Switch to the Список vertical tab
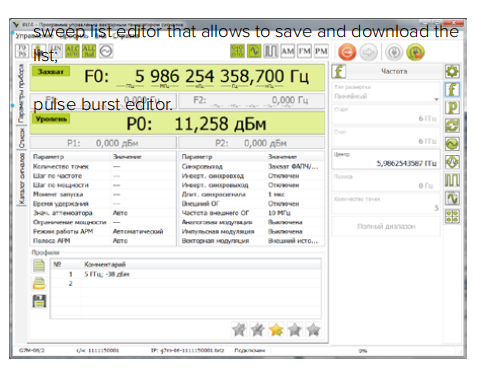487x373 pixels. (21, 138)
